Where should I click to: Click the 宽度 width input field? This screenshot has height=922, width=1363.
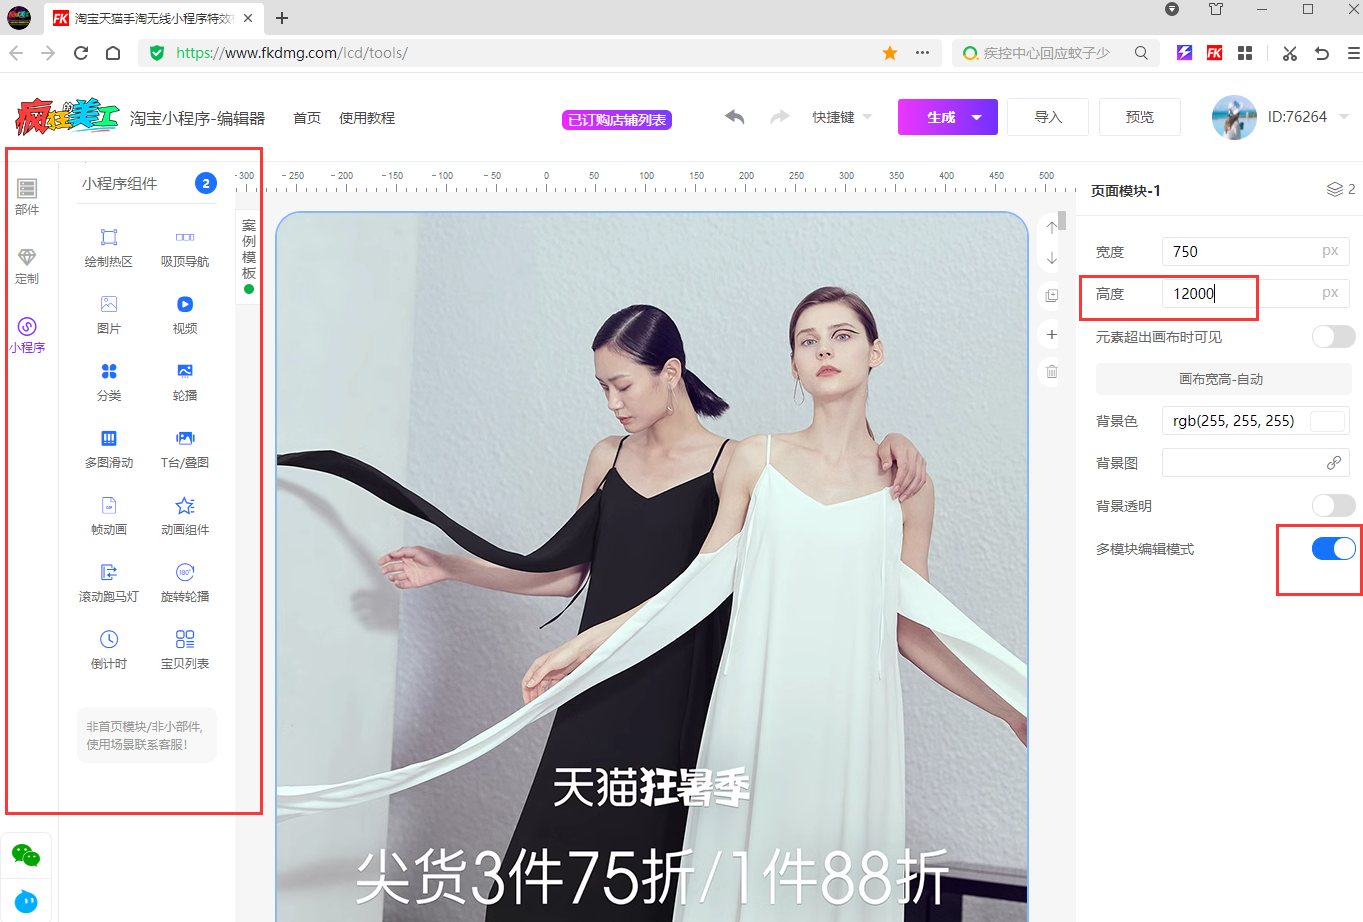coord(1256,251)
